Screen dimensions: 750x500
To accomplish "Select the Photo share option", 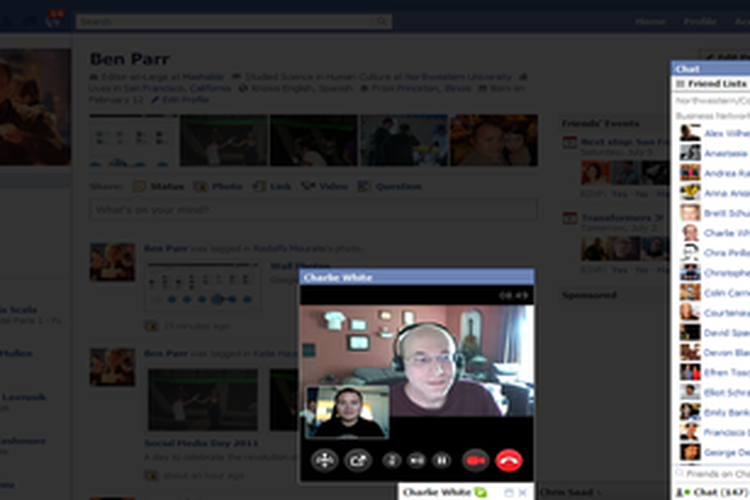I will 219,187.
